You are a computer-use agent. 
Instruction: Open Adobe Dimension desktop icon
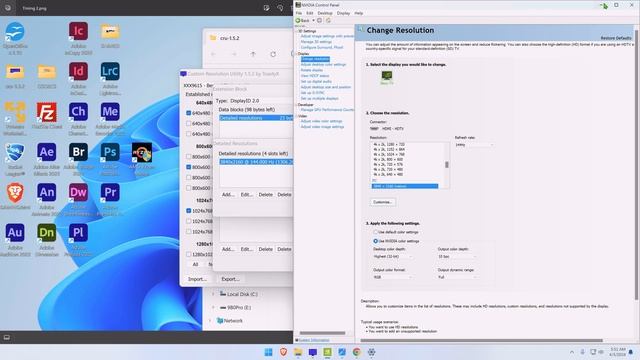[x=47, y=240]
